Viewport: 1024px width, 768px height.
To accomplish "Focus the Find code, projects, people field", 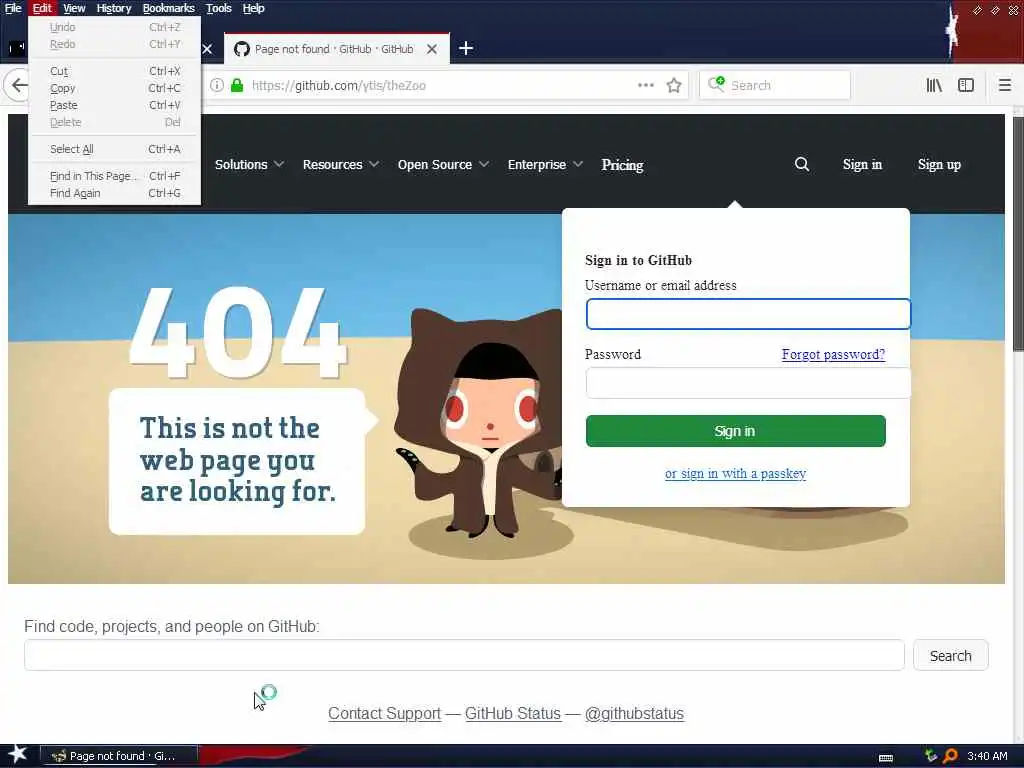I will coord(464,655).
